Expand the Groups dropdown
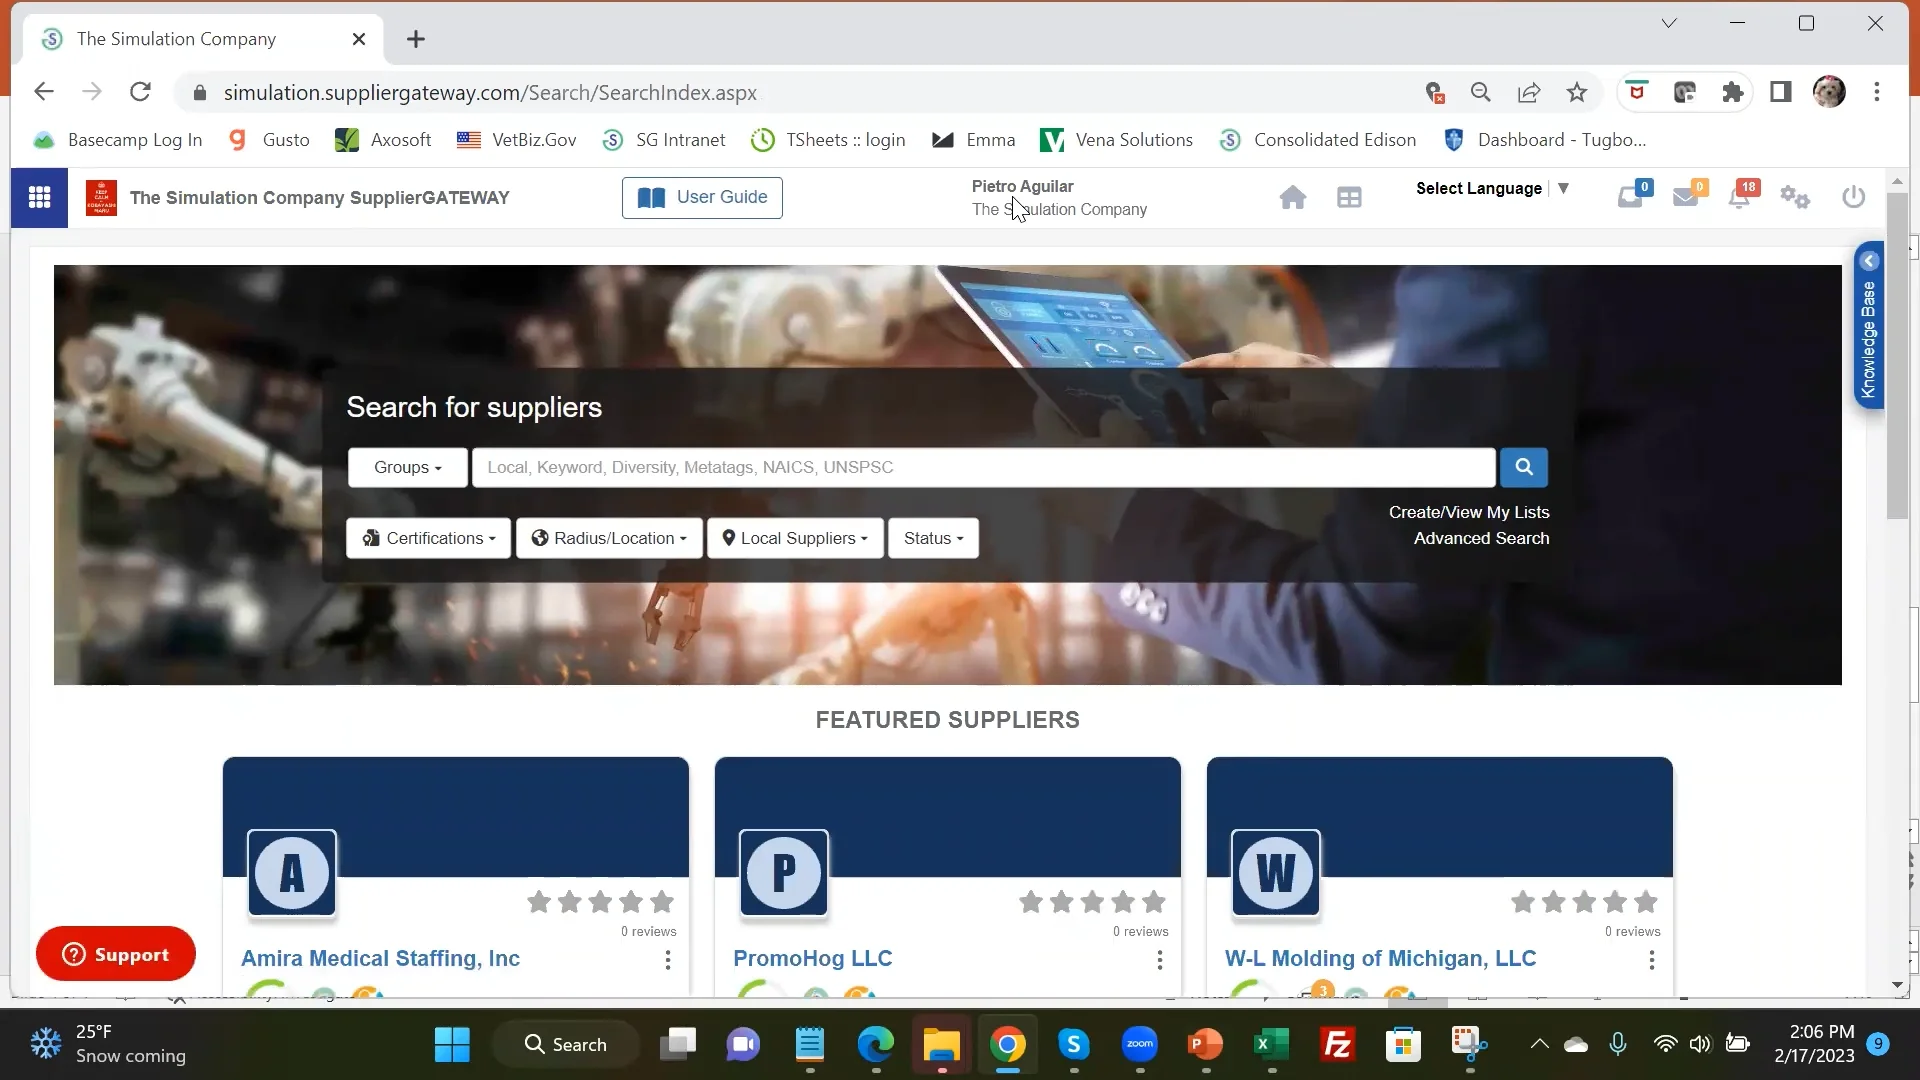The height and width of the screenshot is (1080, 1920). click(407, 467)
